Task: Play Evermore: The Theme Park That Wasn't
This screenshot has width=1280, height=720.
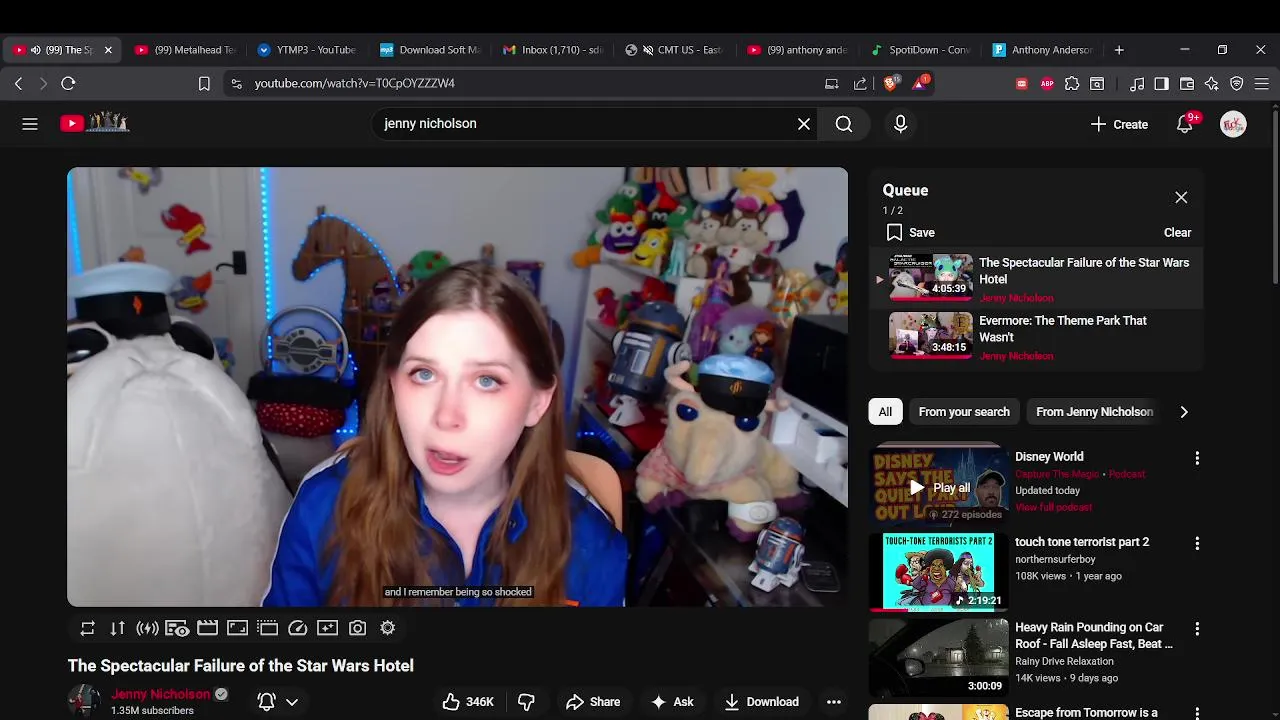Action: point(1037,337)
